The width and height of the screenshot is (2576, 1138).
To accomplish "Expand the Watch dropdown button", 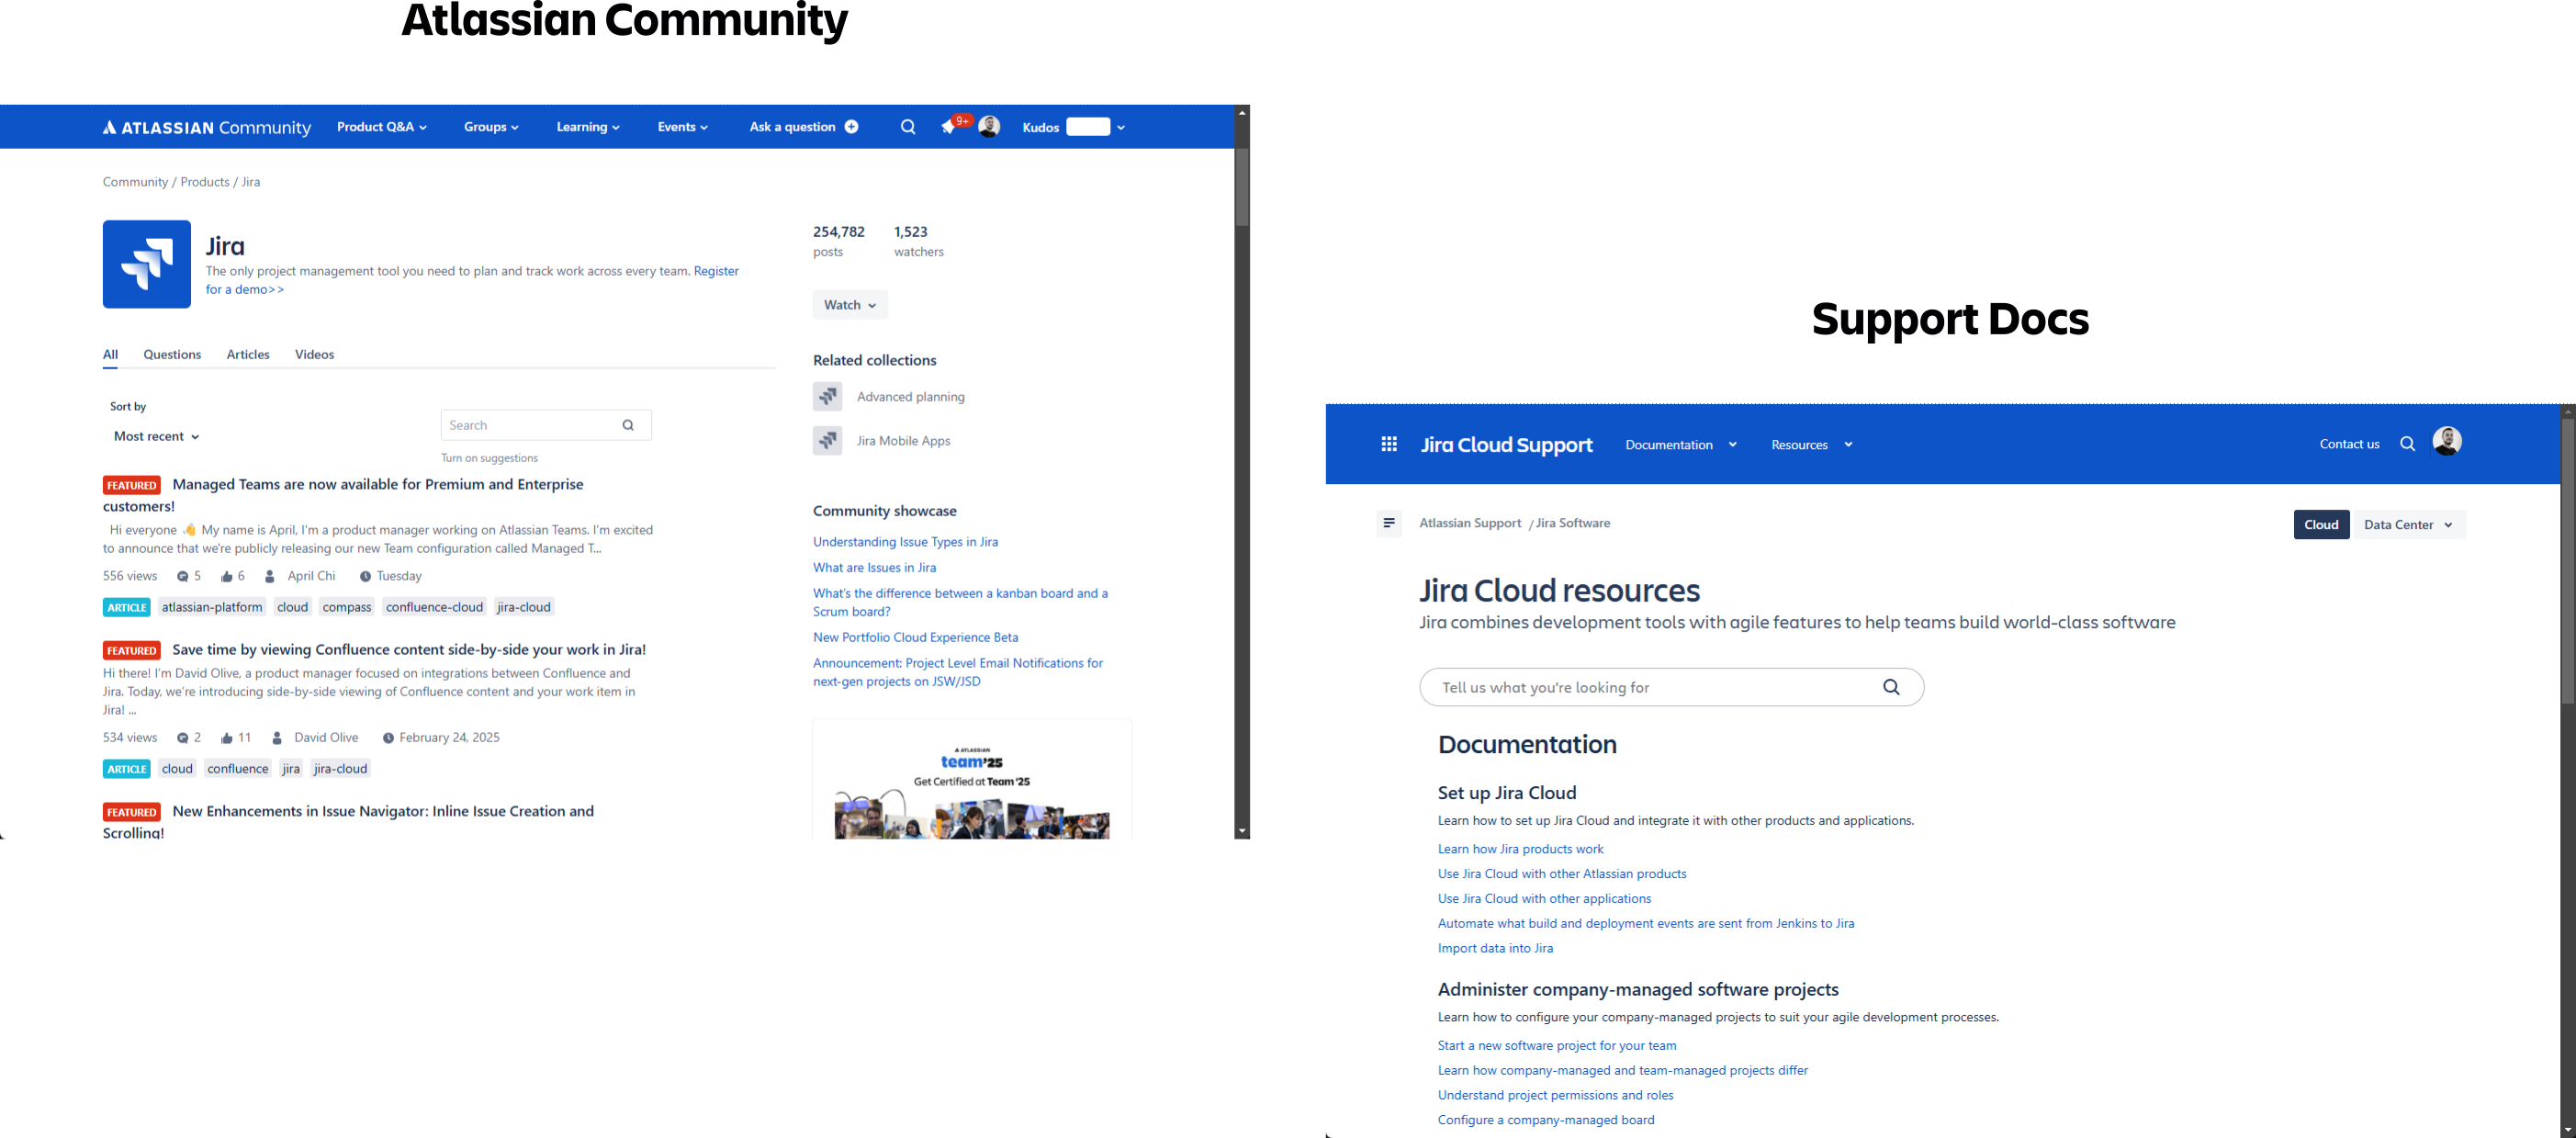I will pos(849,305).
